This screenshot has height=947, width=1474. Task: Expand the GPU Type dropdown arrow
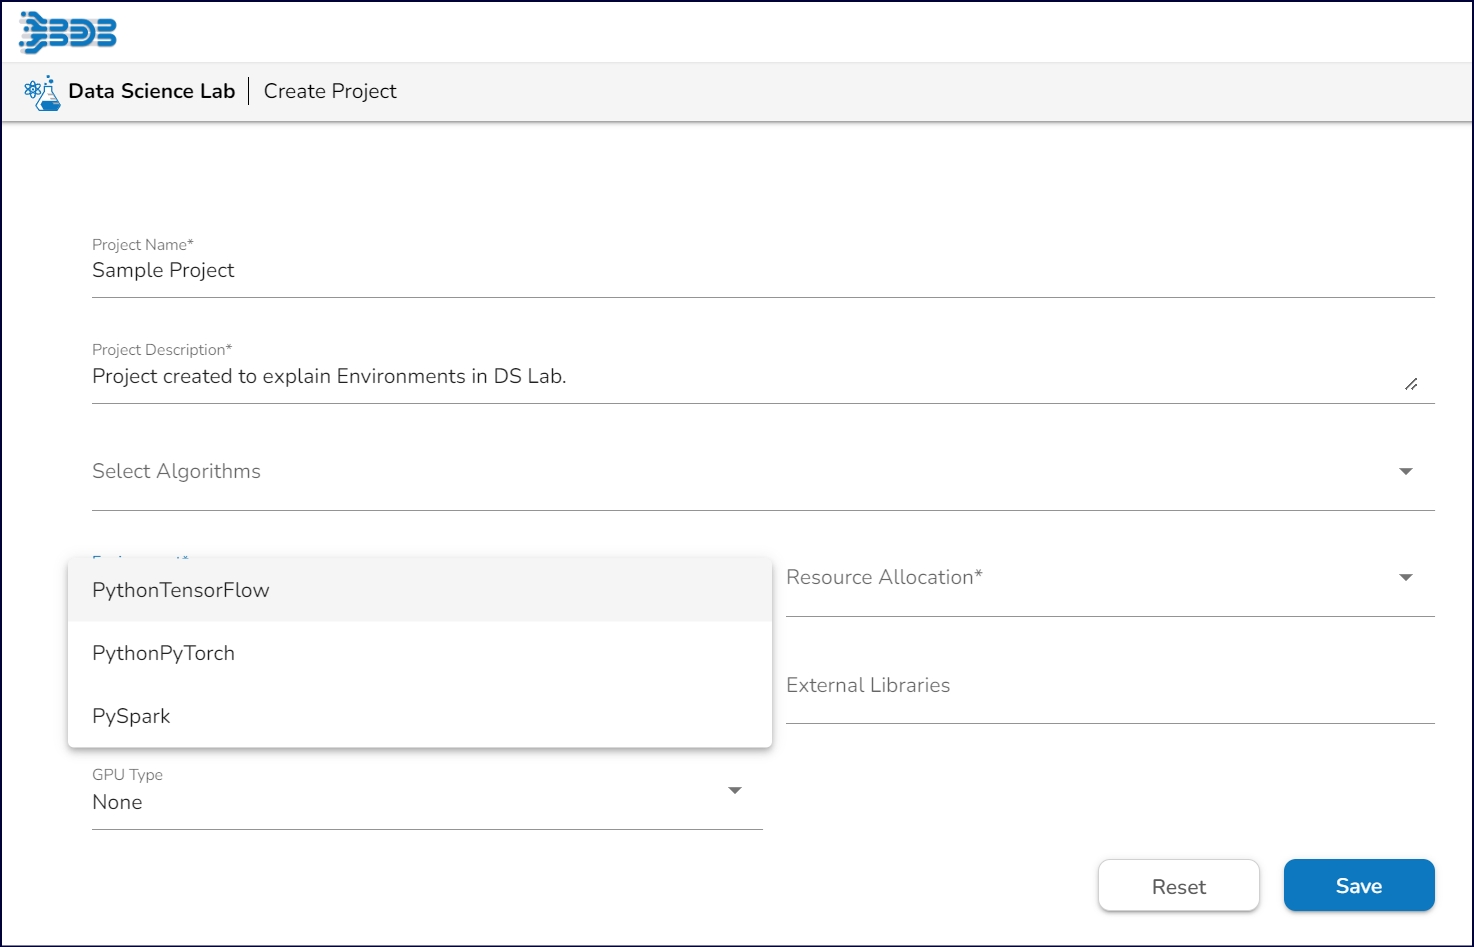tap(734, 791)
